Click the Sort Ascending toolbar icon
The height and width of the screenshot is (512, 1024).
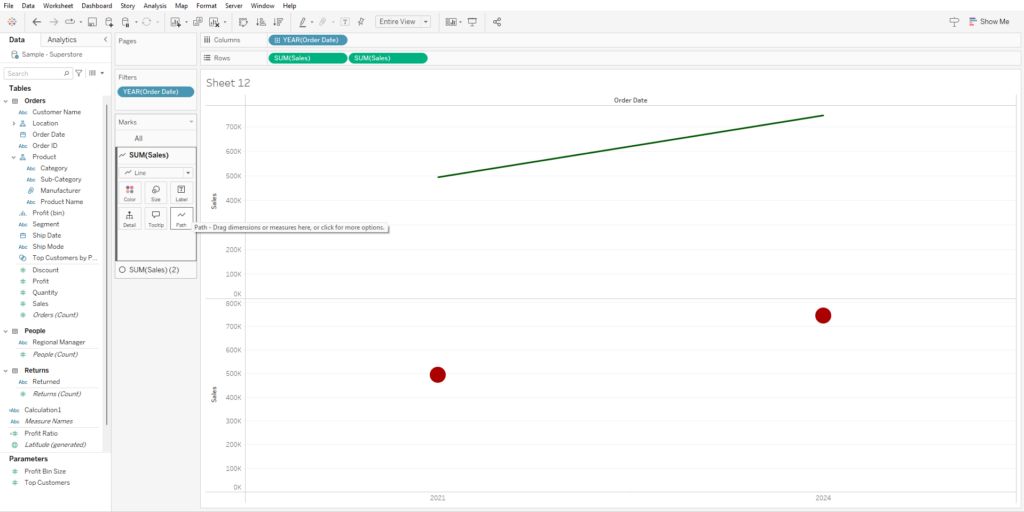261,22
